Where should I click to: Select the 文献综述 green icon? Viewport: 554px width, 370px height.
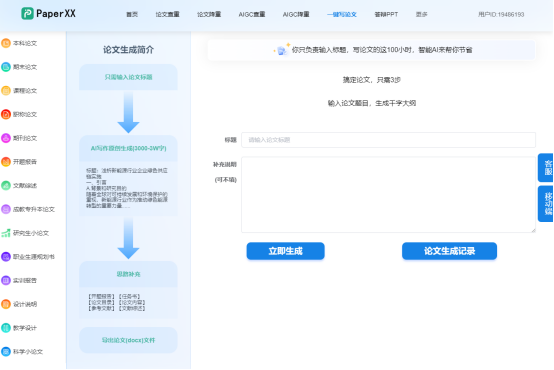[x=6, y=185]
